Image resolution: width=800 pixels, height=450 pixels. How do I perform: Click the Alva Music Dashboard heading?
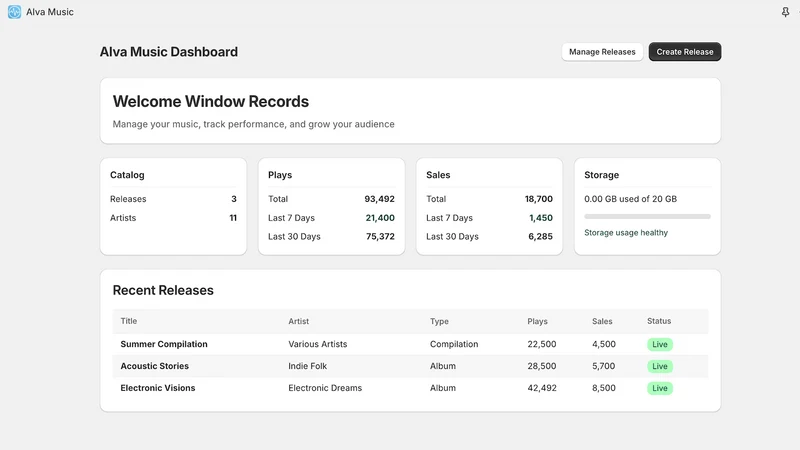coord(168,52)
